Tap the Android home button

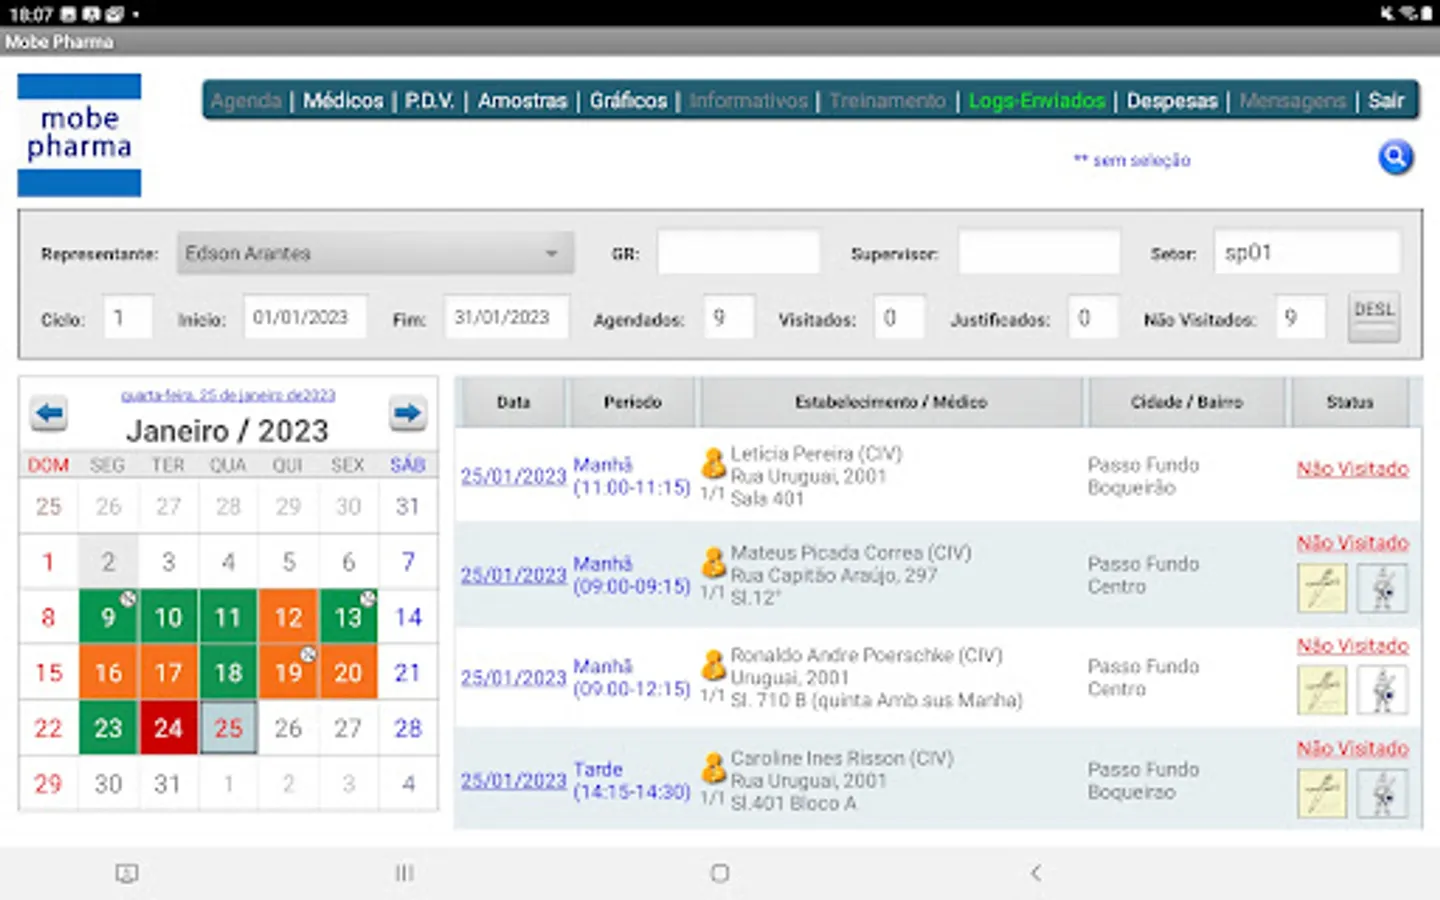[x=719, y=873]
